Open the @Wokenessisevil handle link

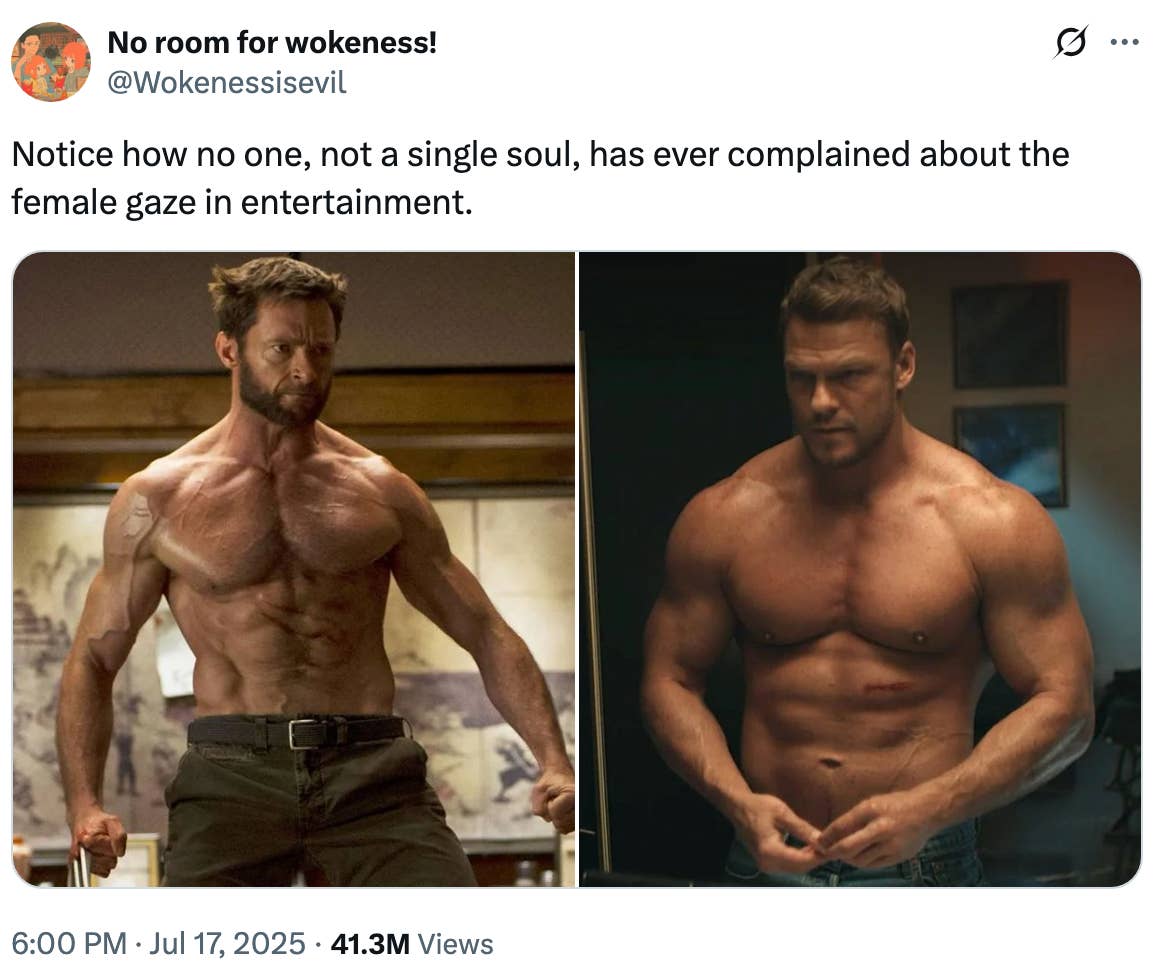226,83
